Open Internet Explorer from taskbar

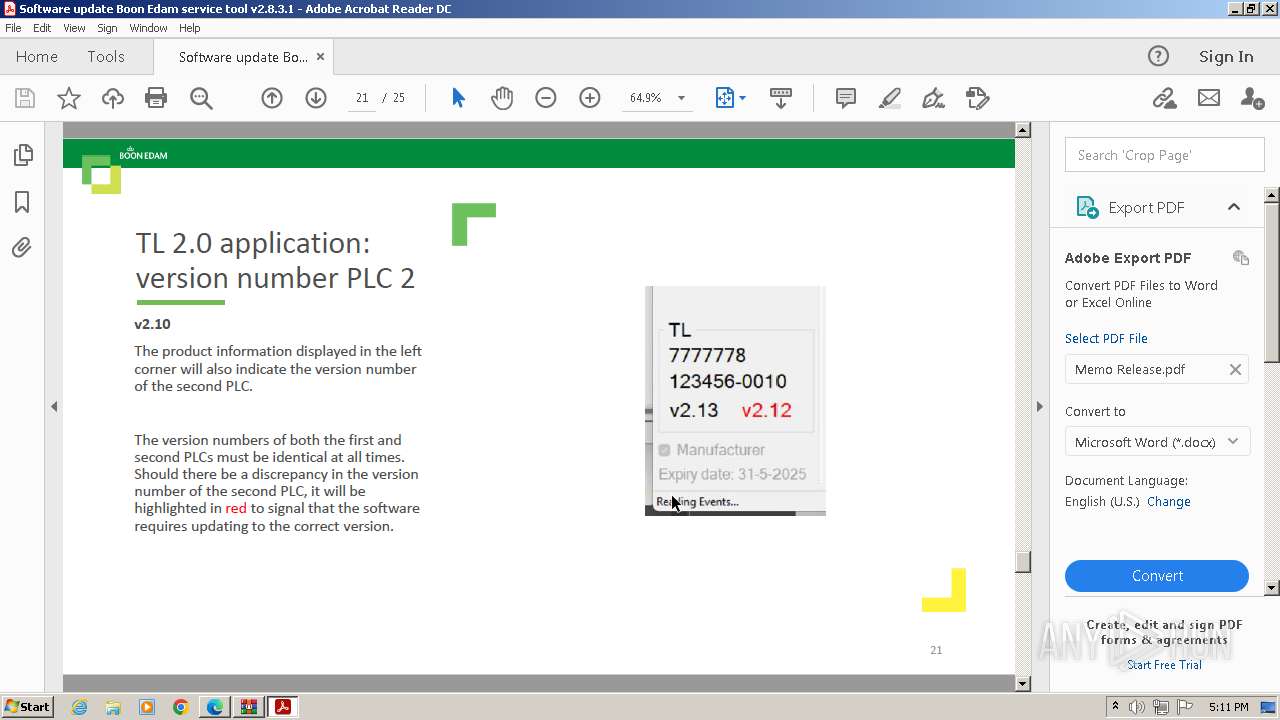[79, 707]
